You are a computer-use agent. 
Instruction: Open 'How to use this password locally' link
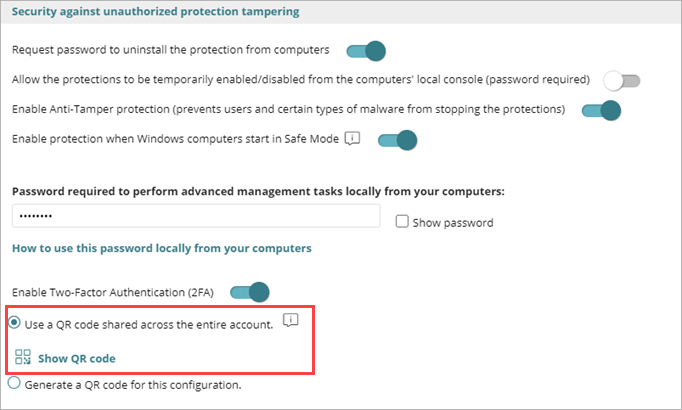(161, 248)
